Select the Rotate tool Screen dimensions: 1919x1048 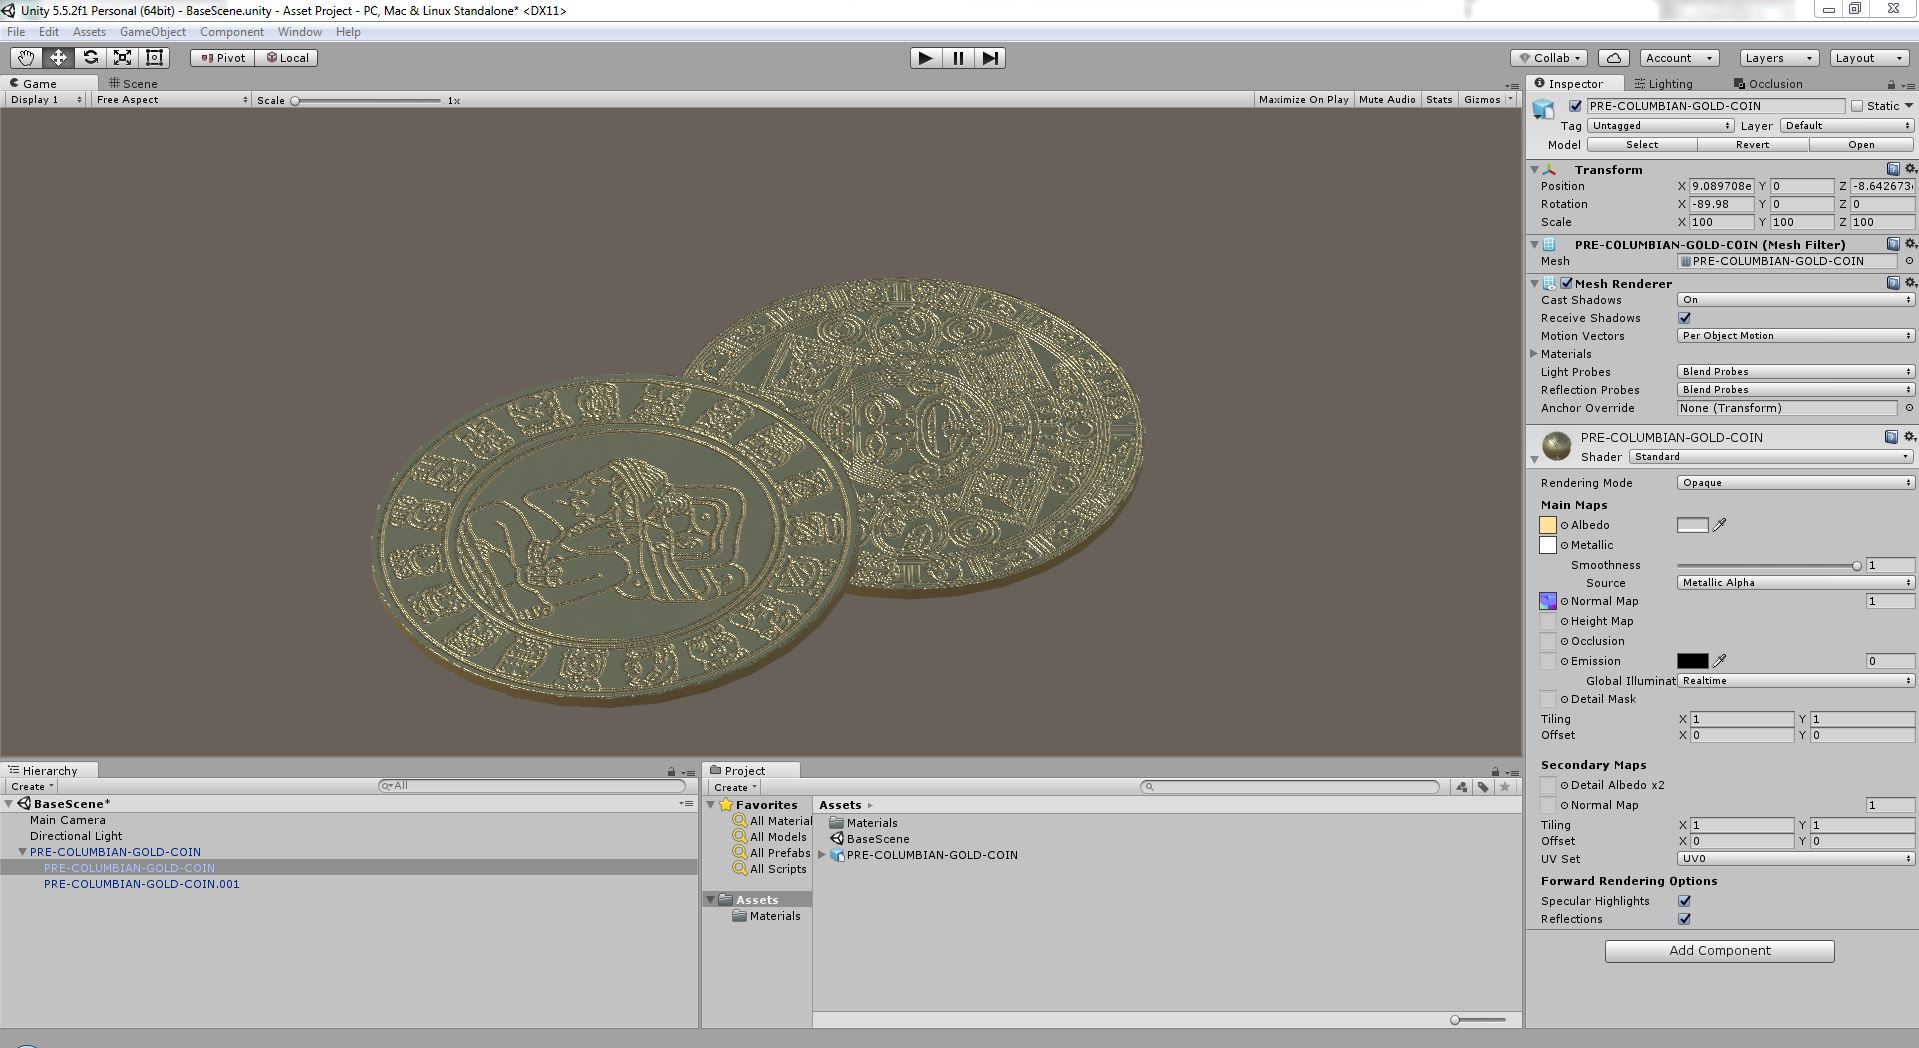click(x=90, y=57)
